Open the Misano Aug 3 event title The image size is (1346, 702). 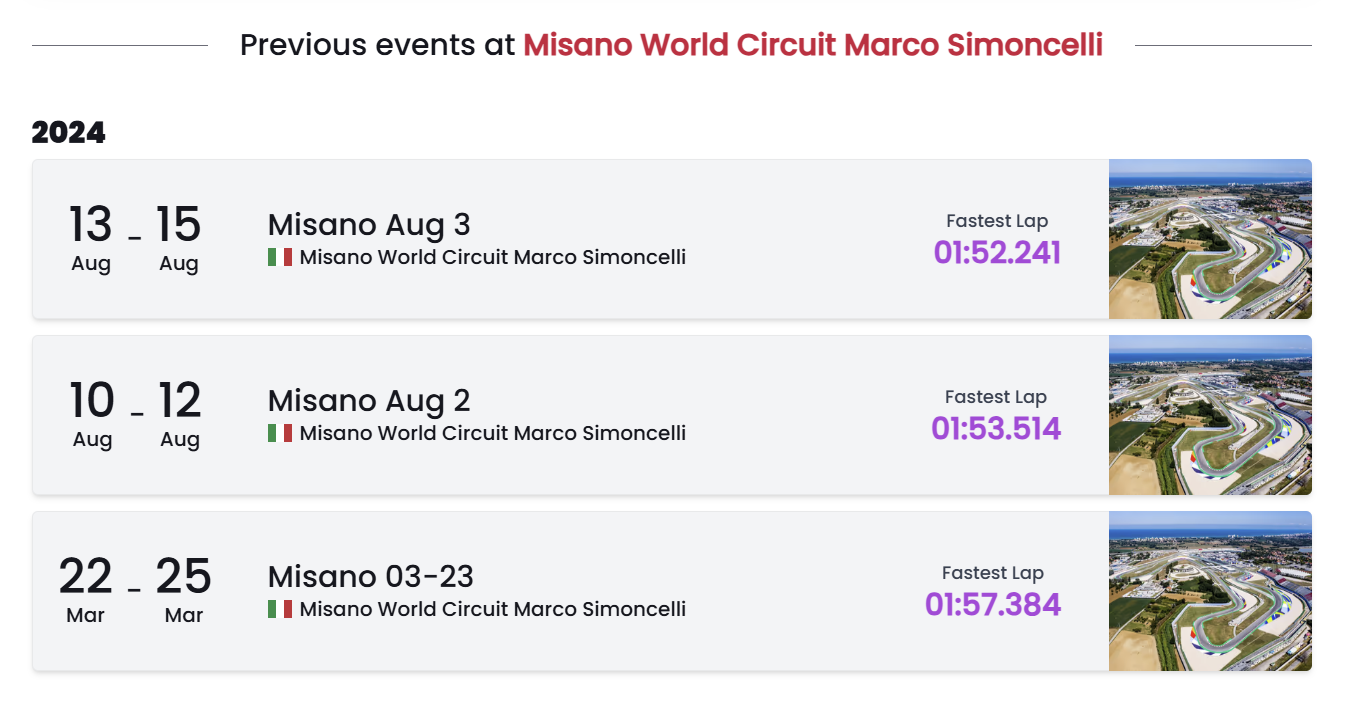tap(369, 224)
